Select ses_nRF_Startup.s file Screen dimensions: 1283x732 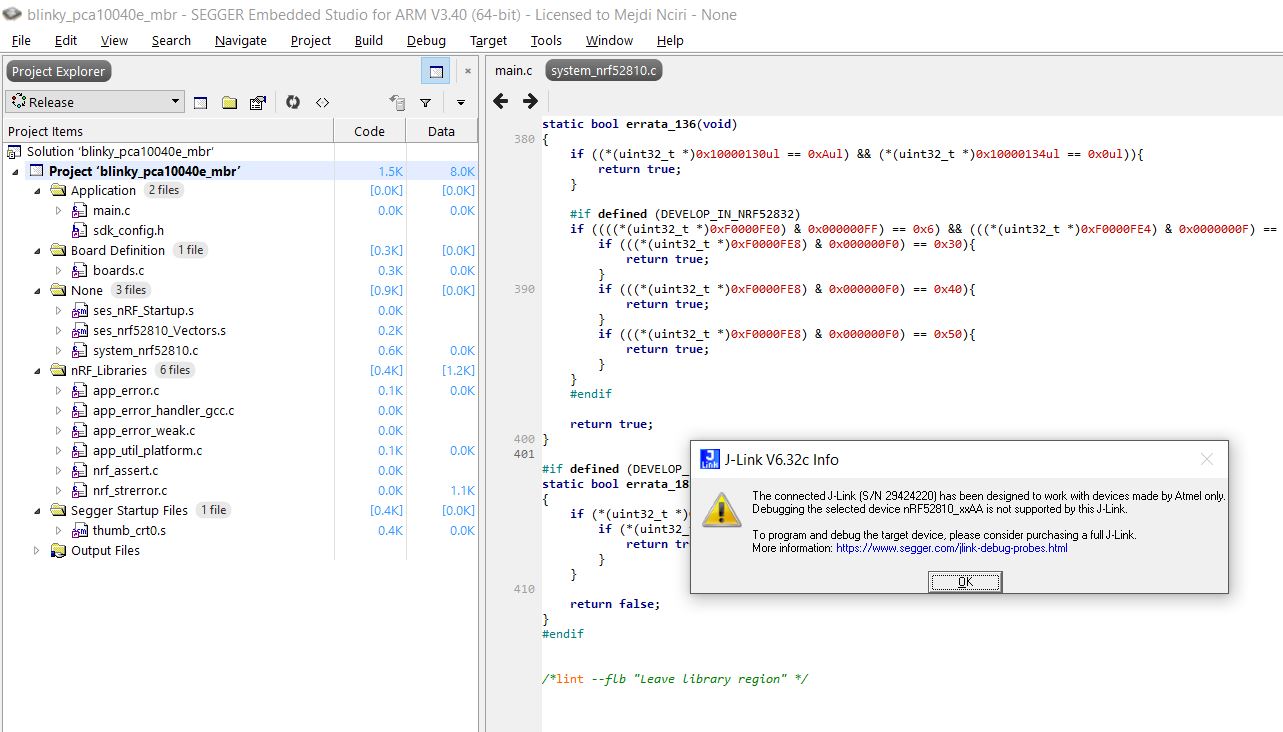(143, 310)
